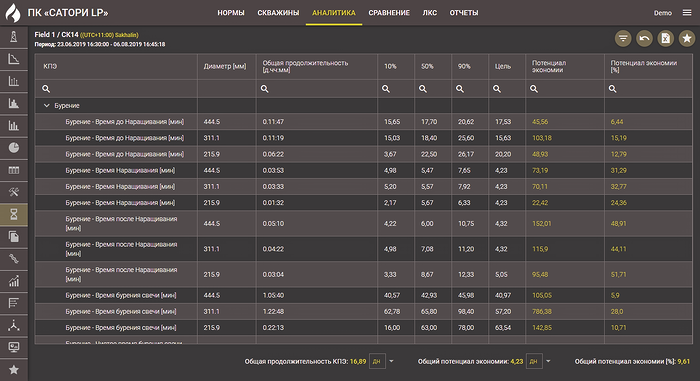Open the drilling rig section in sidebar
Screen dimensions: 700x381
14,37
